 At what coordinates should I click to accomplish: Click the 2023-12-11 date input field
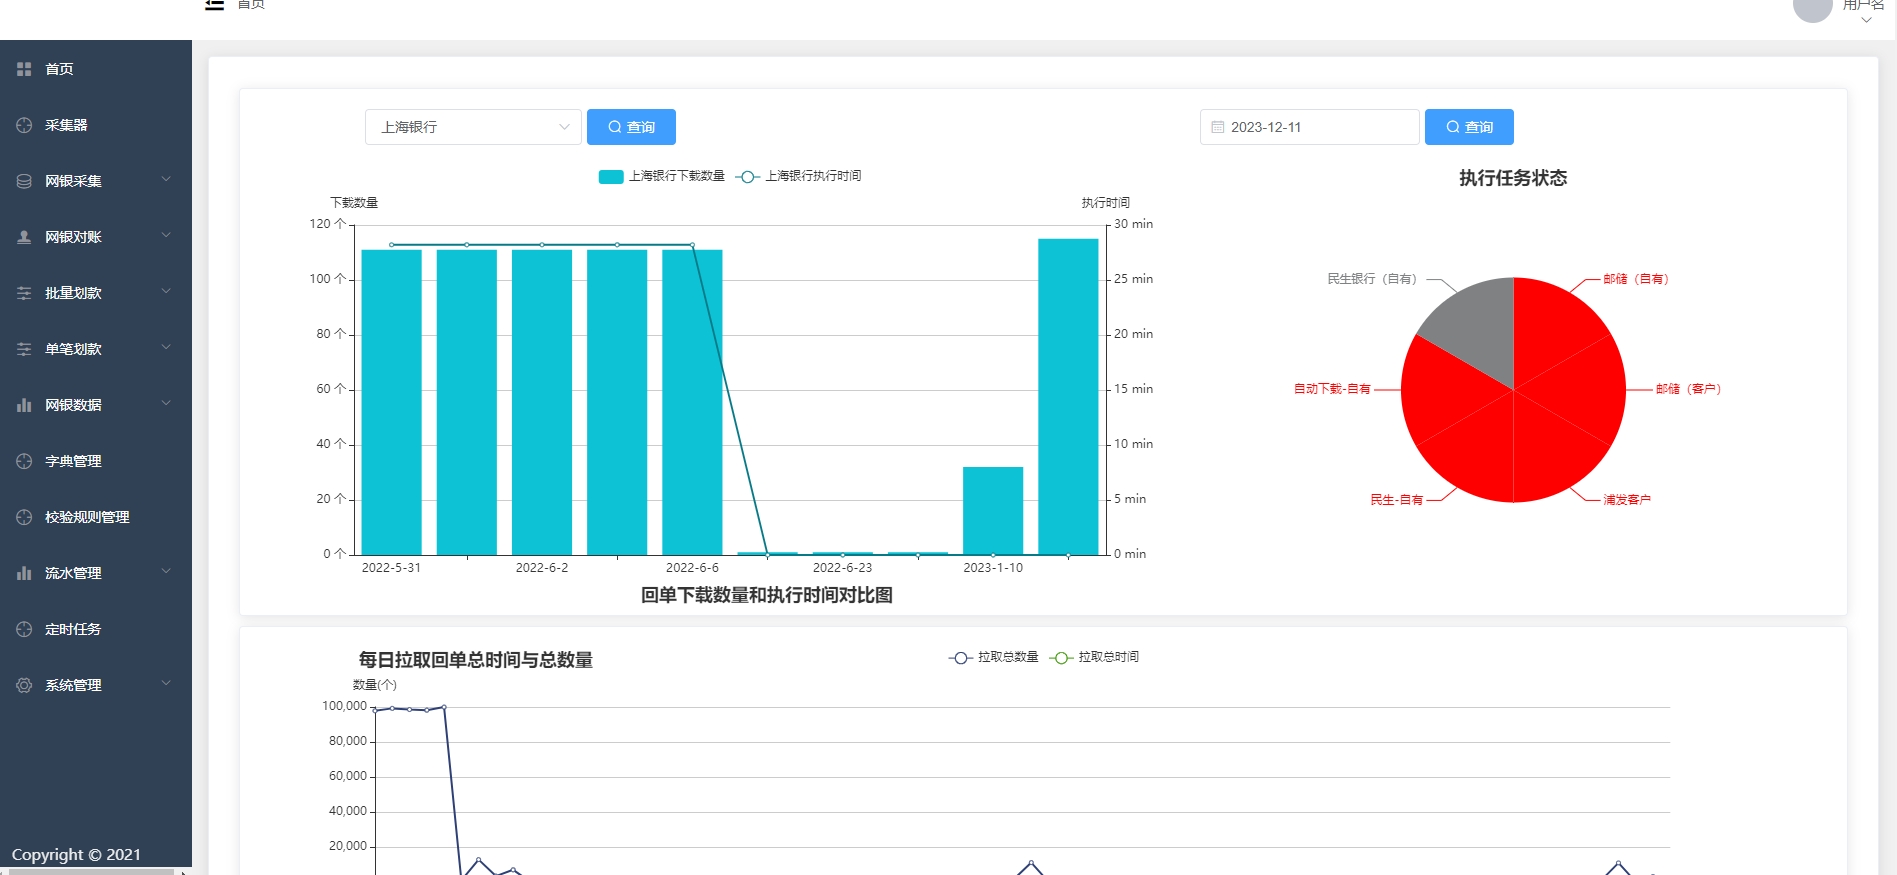1309,127
